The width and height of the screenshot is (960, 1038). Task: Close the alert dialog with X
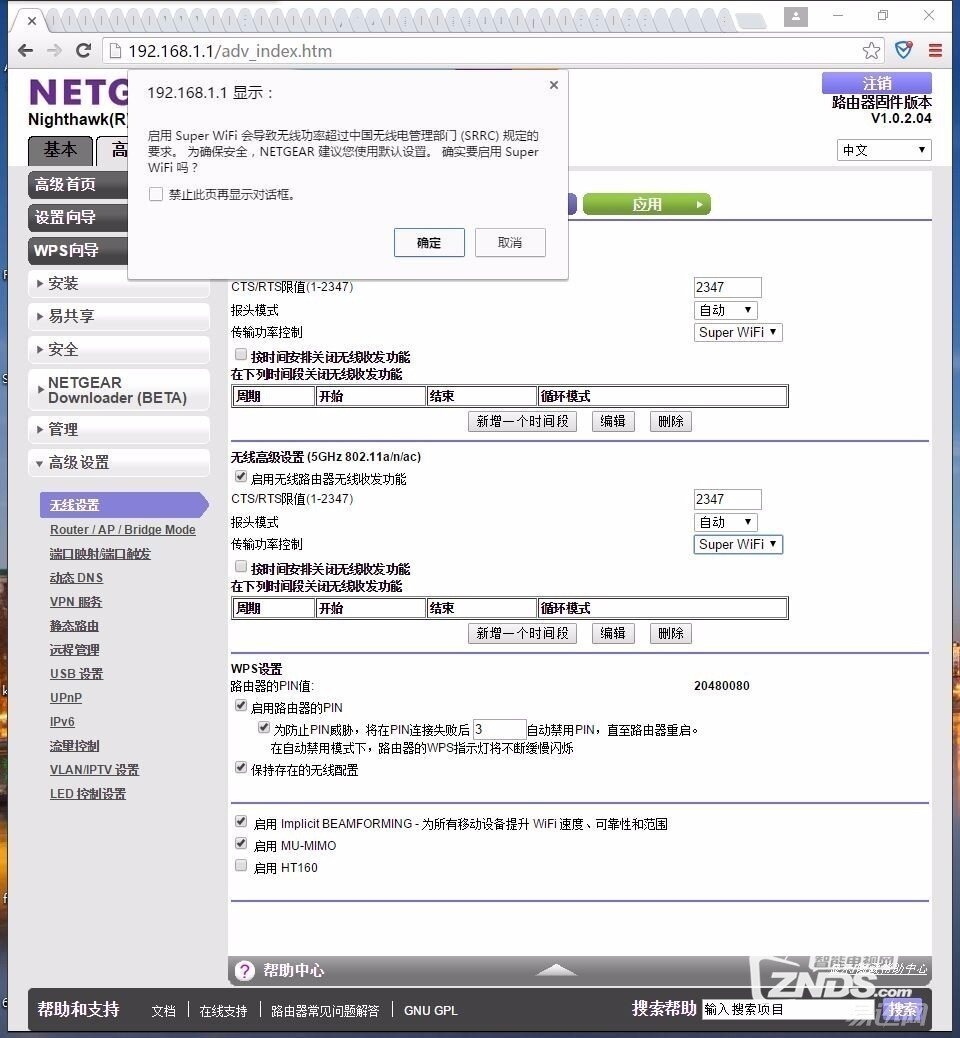(553, 86)
